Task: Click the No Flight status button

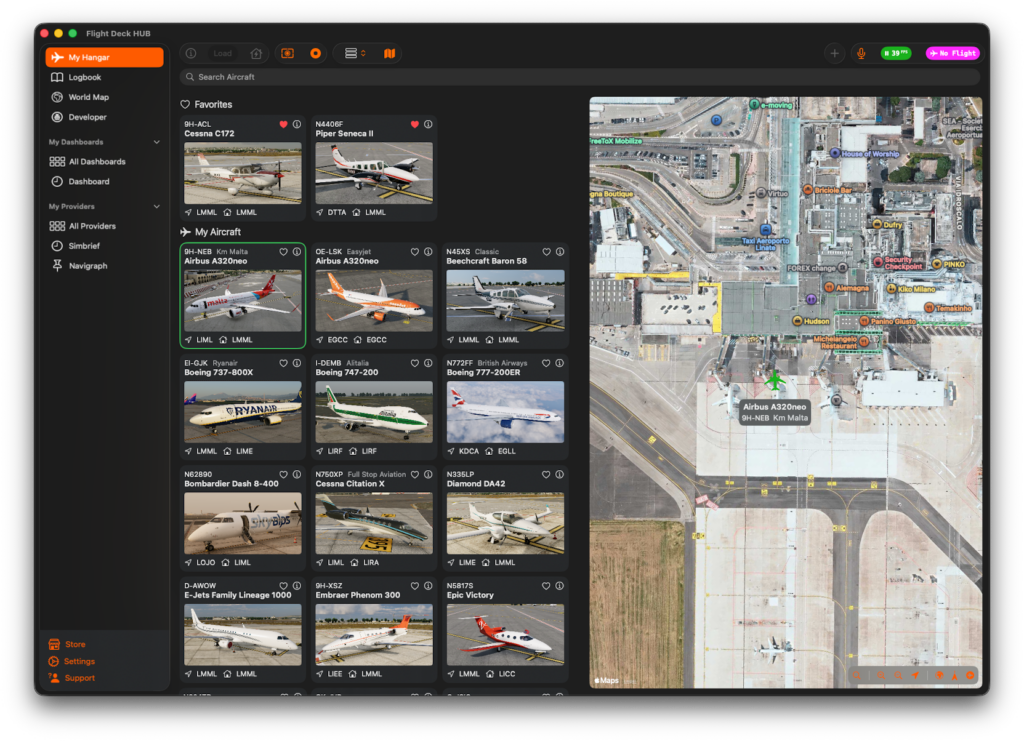Action: pyautogui.click(x=952, y=53)
